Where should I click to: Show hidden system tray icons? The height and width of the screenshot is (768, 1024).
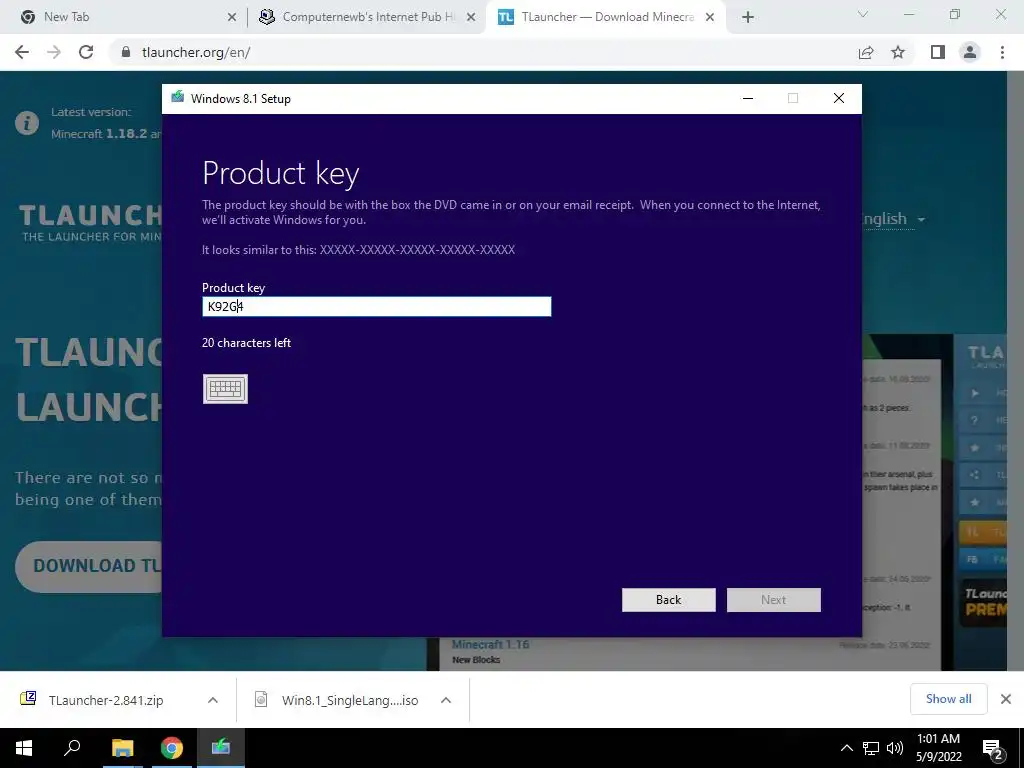pyautogui.click(x=846, y=748)
